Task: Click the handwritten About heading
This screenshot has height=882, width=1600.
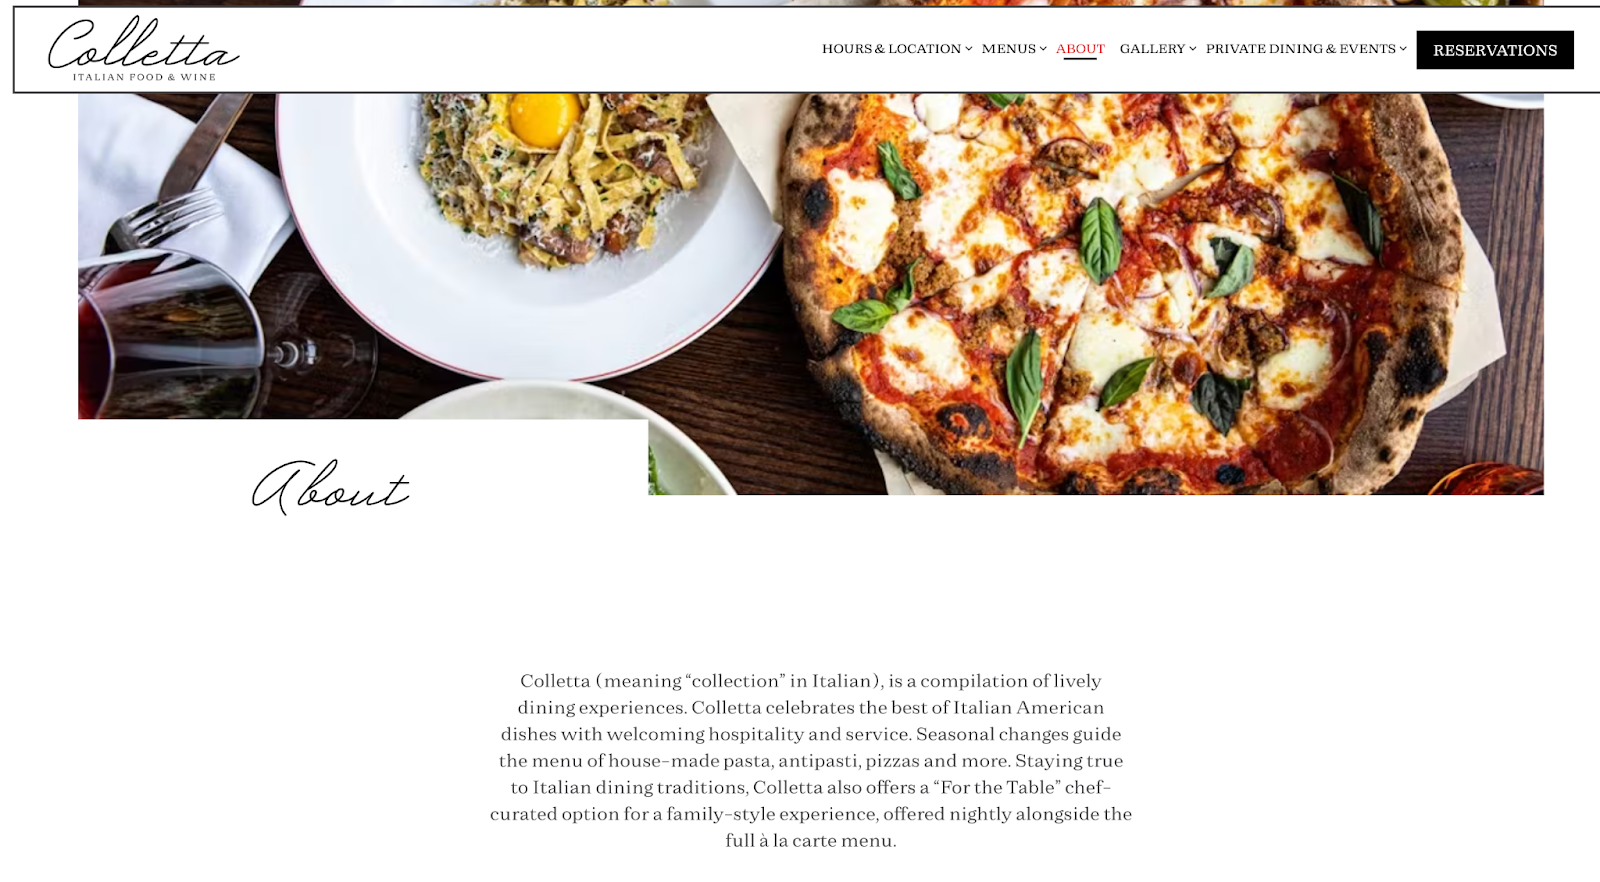Action: [330, 488]
